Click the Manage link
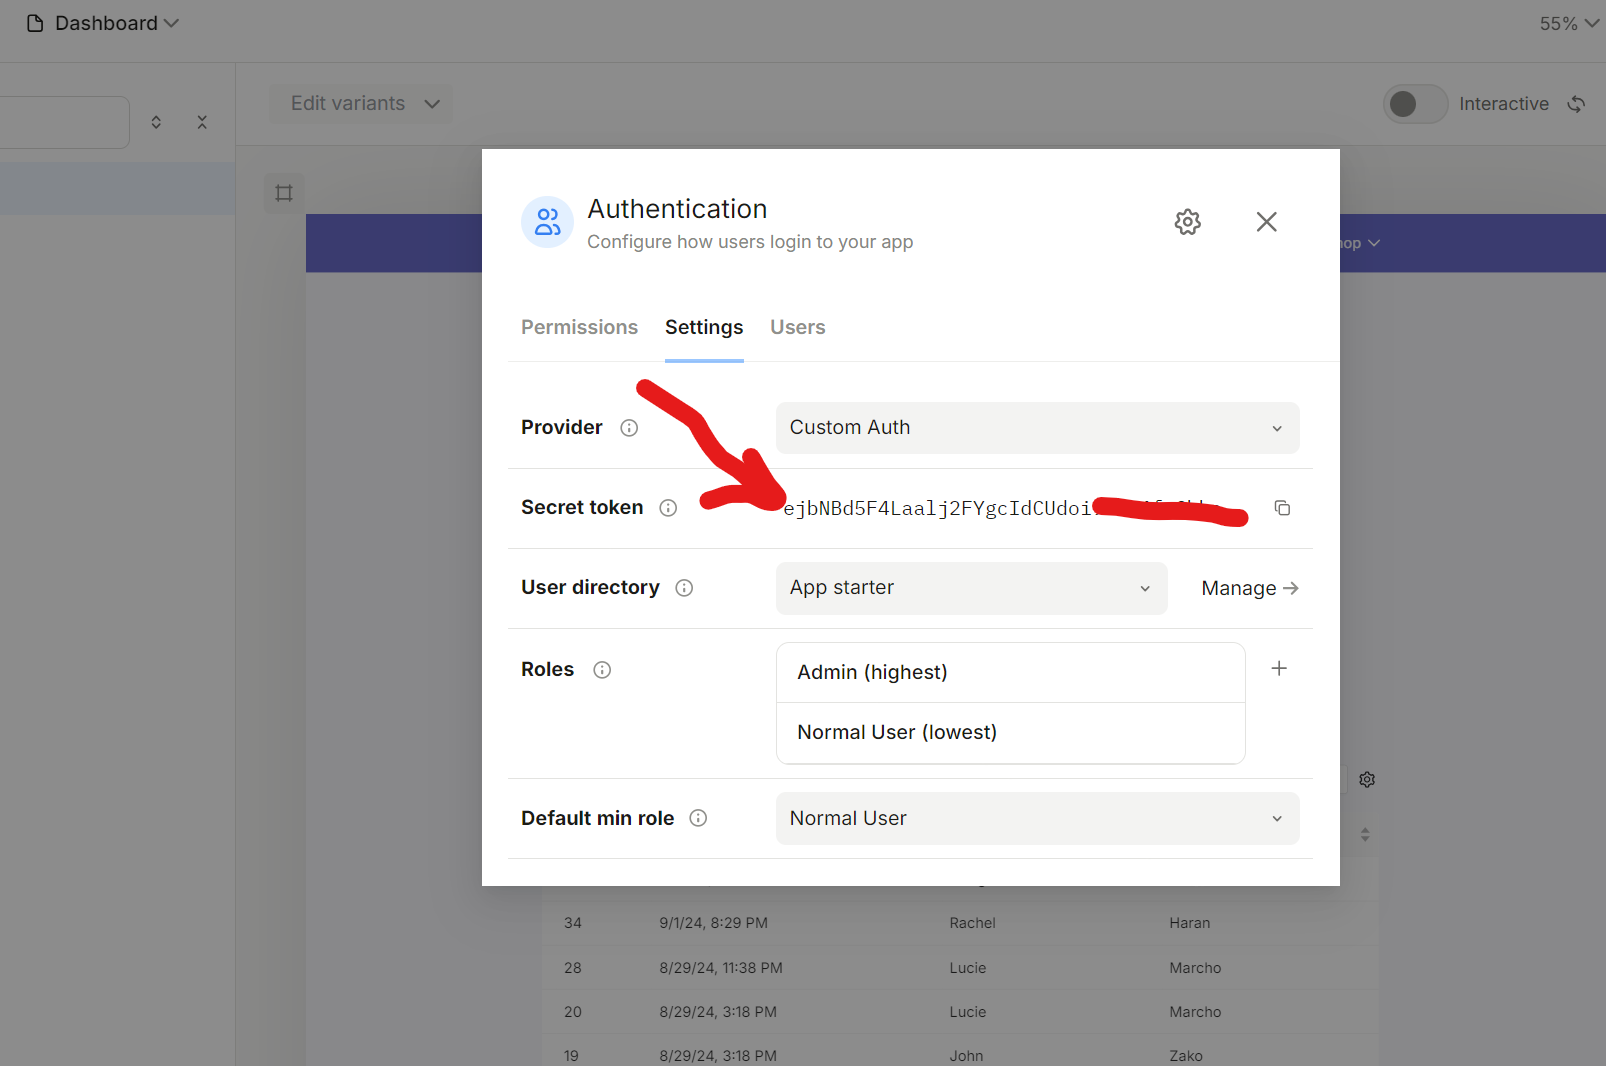The width and height of the screenshot is (1606, 1066). coord(1249,588)
